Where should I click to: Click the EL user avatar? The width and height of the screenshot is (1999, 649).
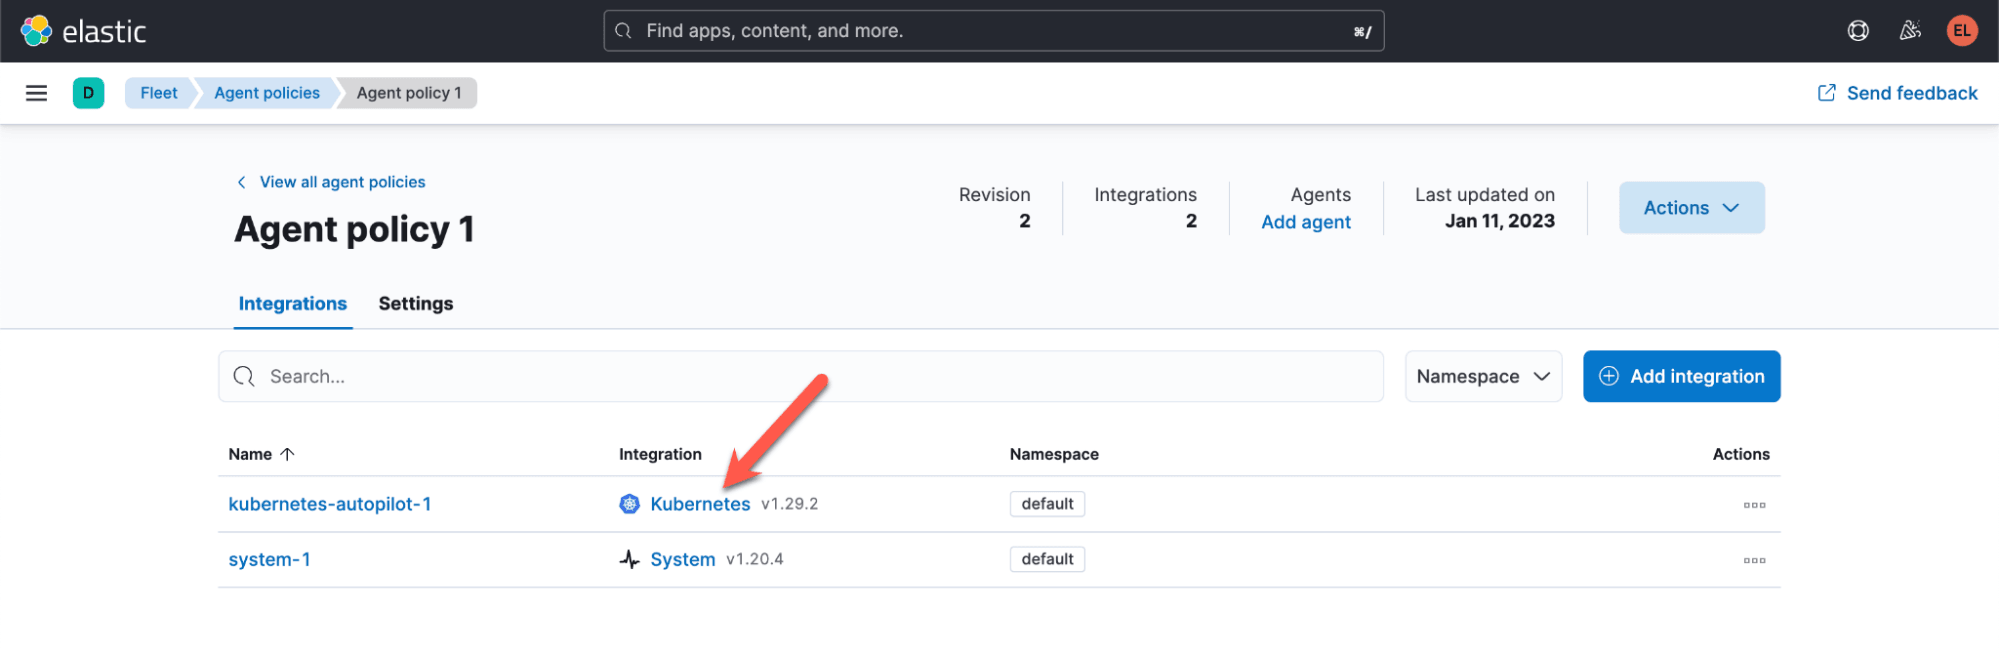[1961, 31]
